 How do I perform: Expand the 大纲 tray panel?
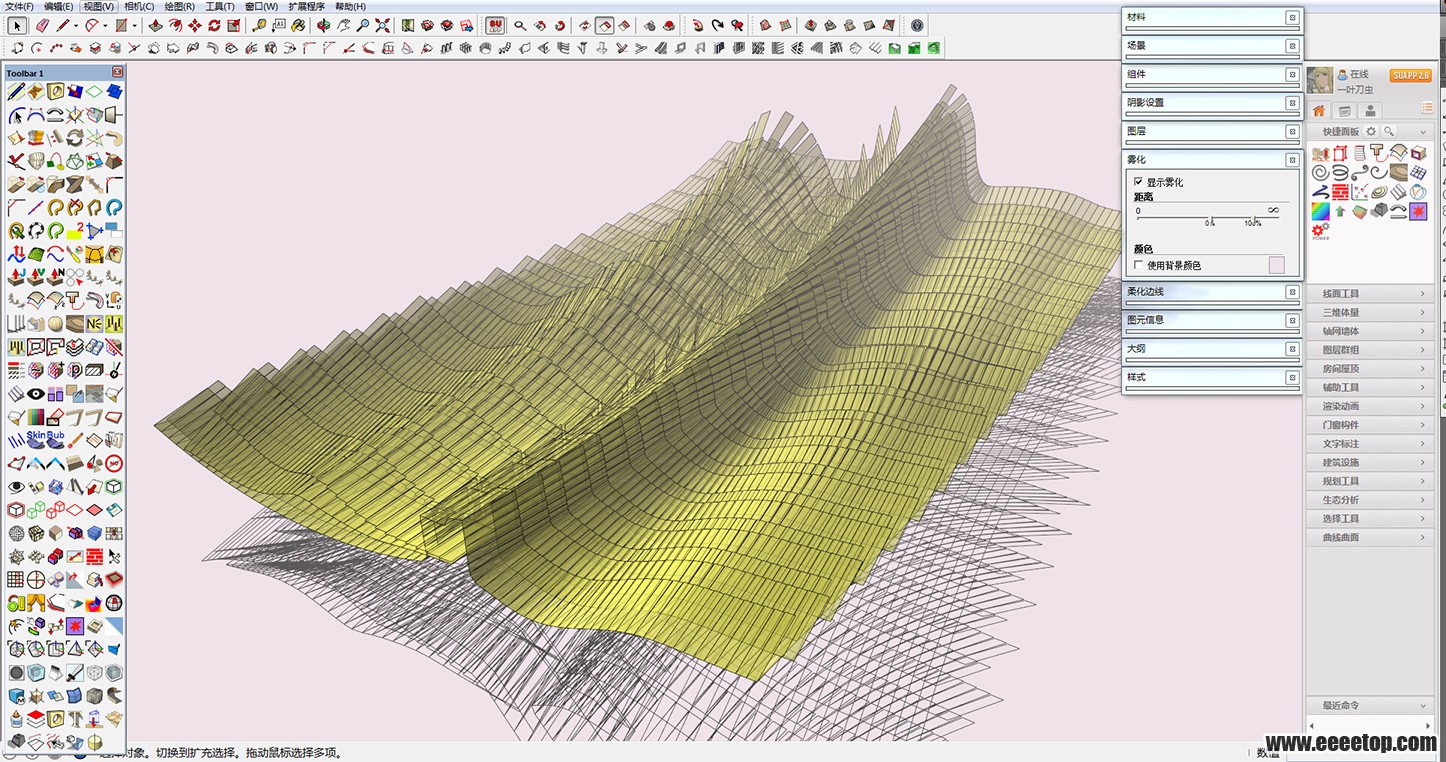click(1212, 348)
